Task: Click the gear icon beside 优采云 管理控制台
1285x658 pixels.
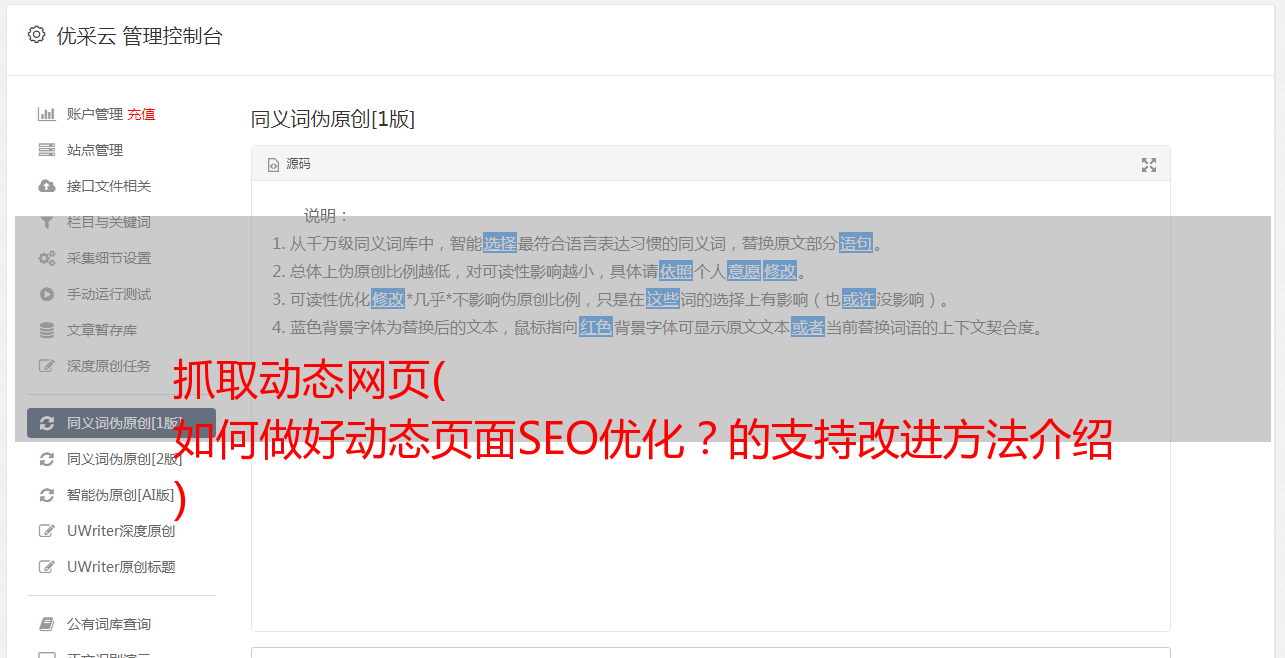Action: click(x=37, y=35)
